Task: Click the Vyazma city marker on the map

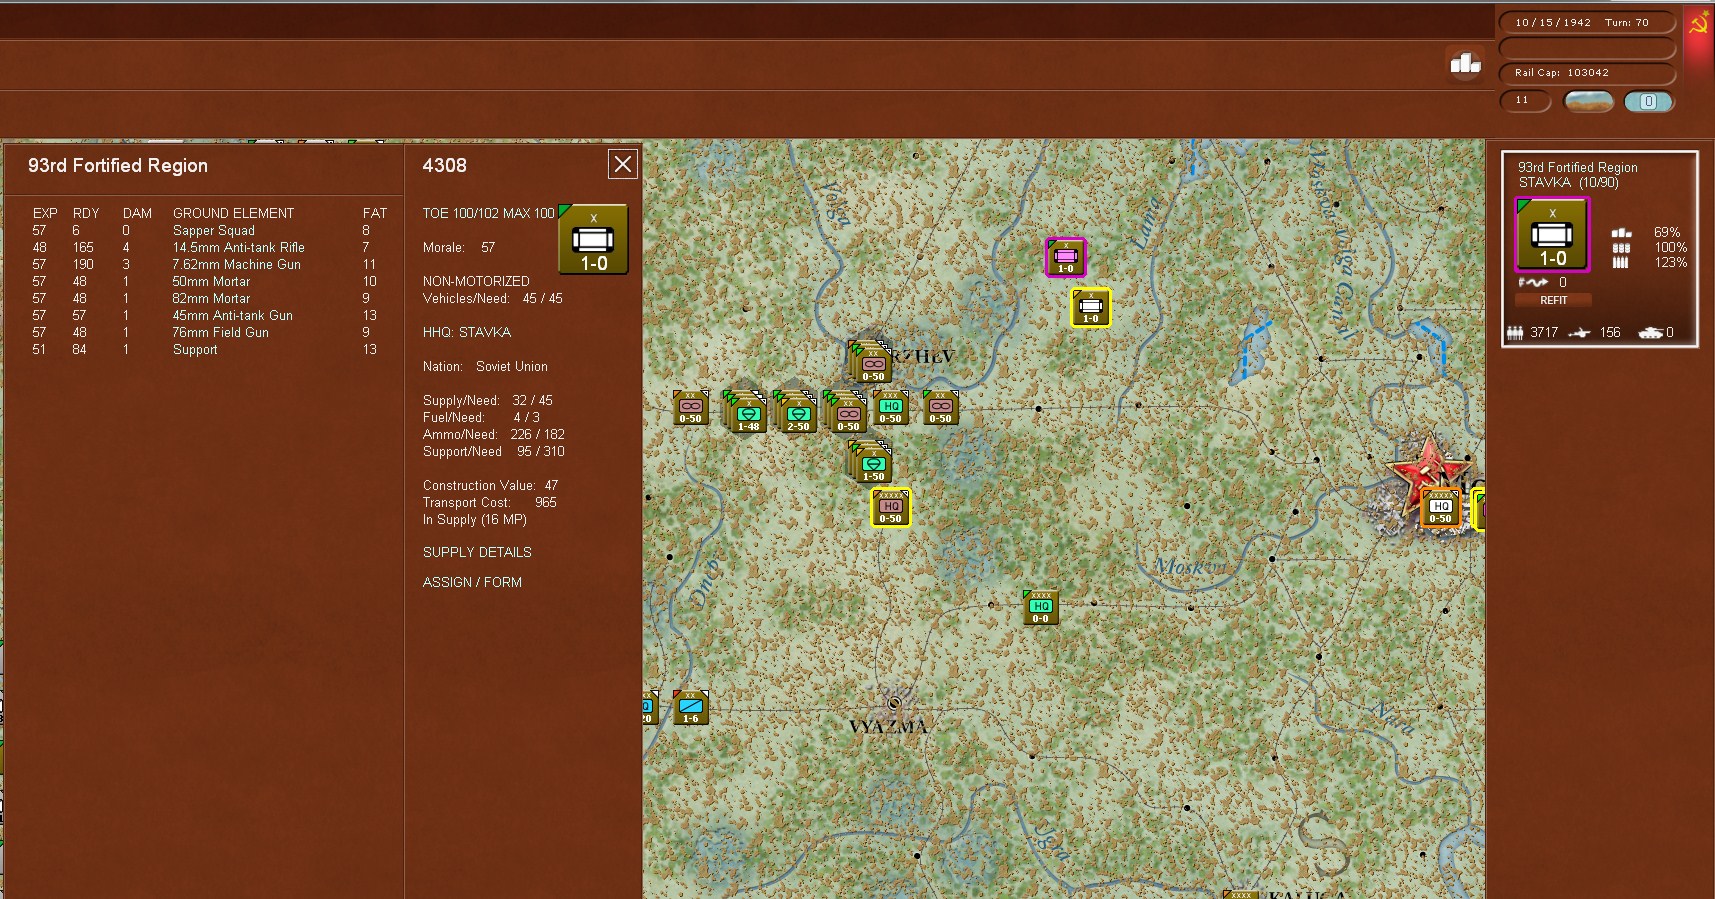Action: coord(894,703)
